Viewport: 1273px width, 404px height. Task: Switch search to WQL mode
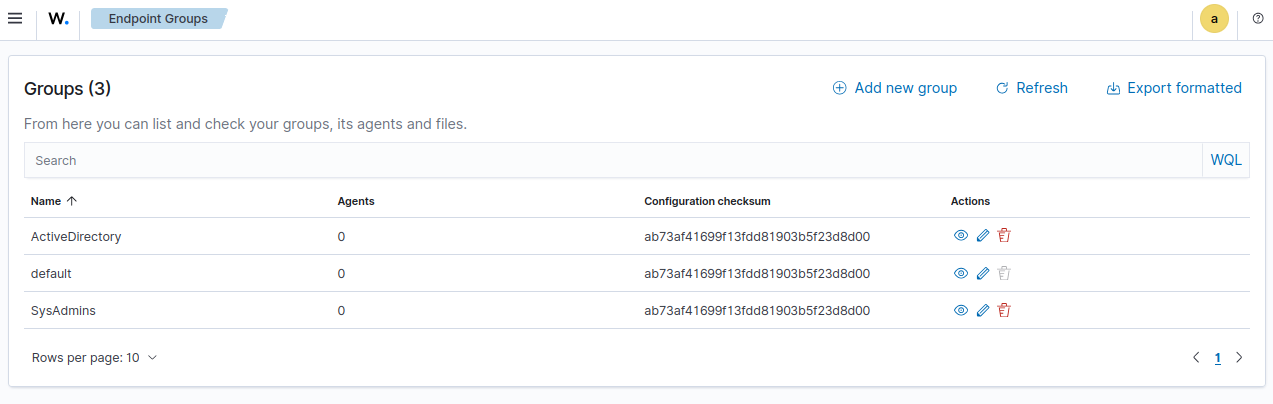click(1226, 160)
